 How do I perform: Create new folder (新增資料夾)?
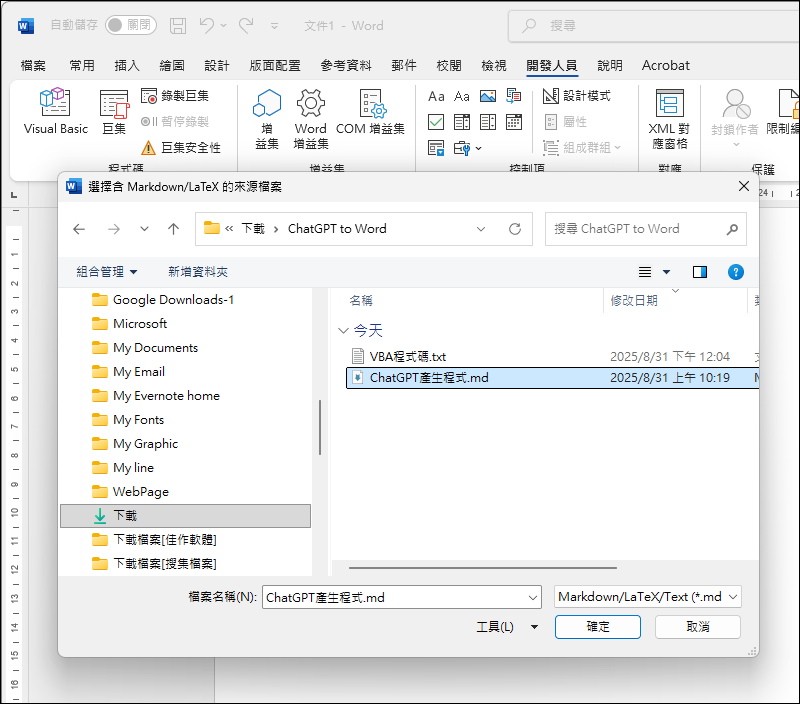coord(198,272)
